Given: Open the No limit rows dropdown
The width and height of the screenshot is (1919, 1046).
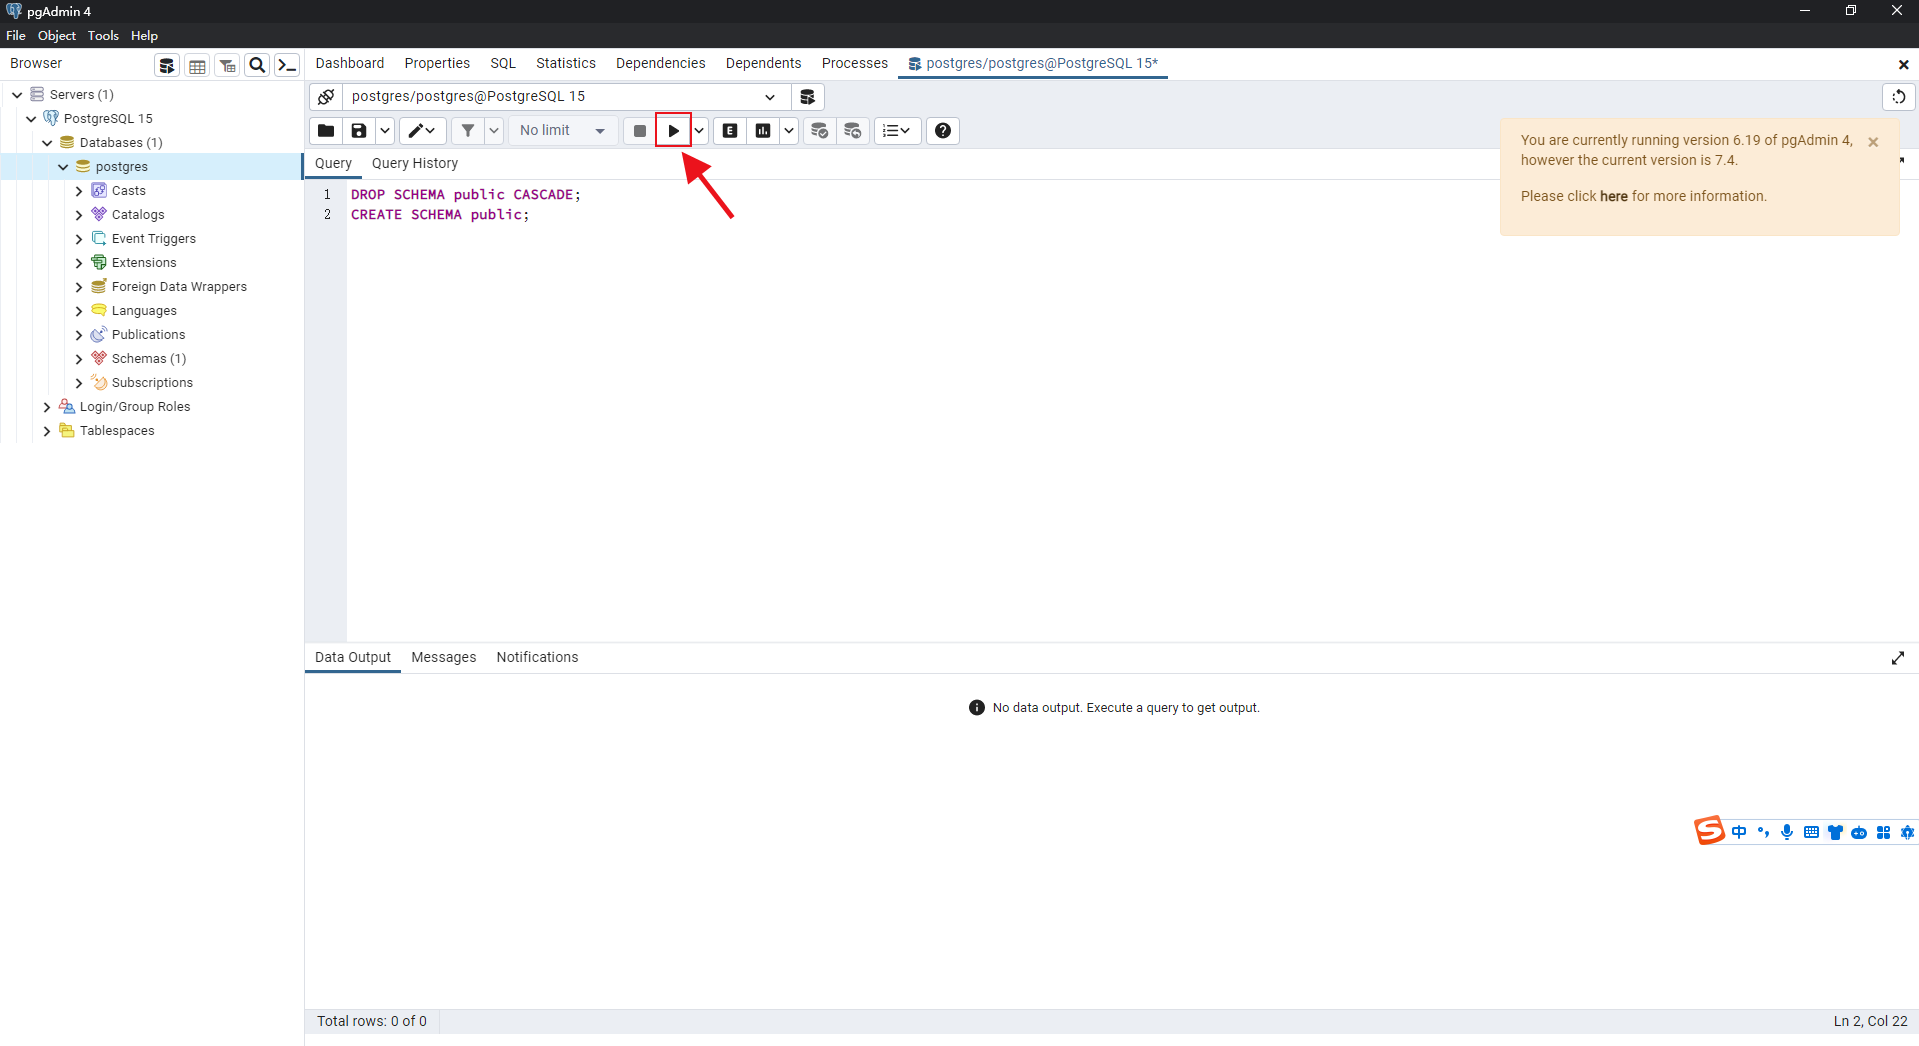Looking at the screenshot, I should [562, 131].
